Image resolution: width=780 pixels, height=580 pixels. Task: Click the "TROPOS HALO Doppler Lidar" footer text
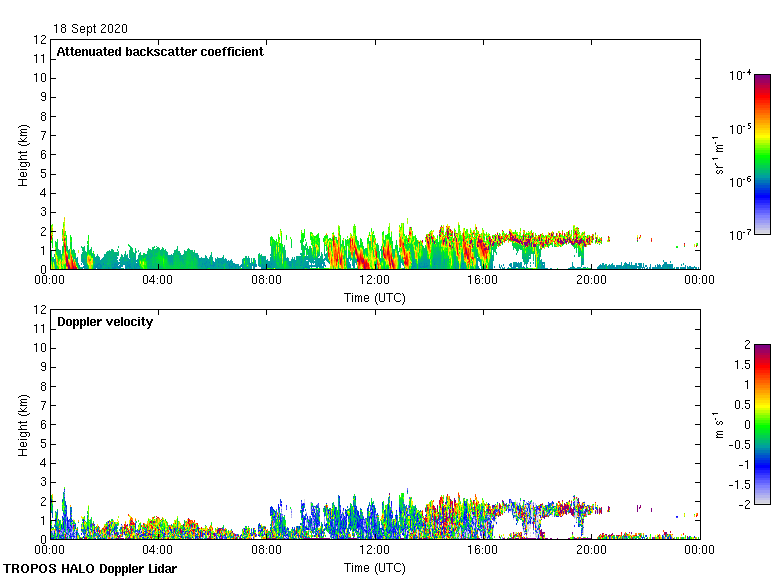click(89, 569)
